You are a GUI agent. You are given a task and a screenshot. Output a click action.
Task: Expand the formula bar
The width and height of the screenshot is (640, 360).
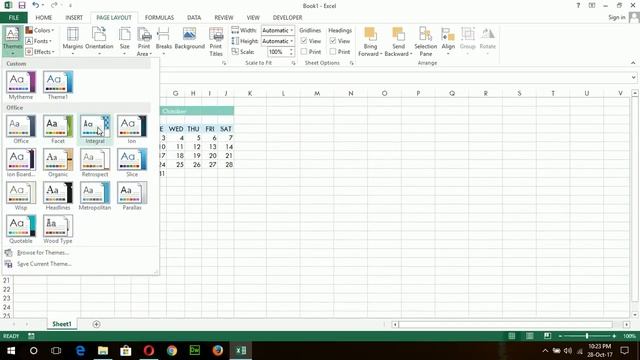(633, 78)
